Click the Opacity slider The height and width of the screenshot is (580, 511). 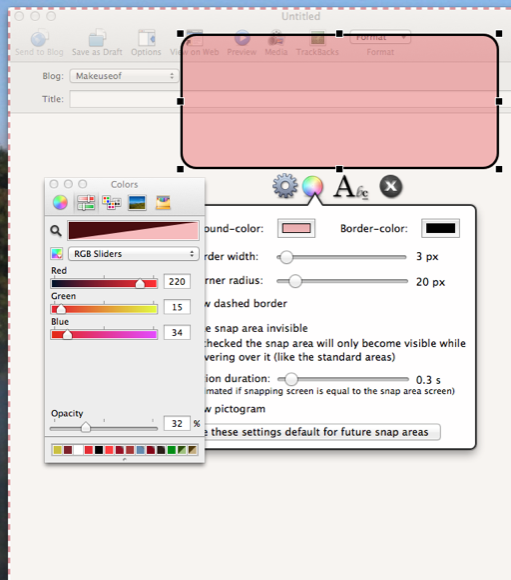104,428
